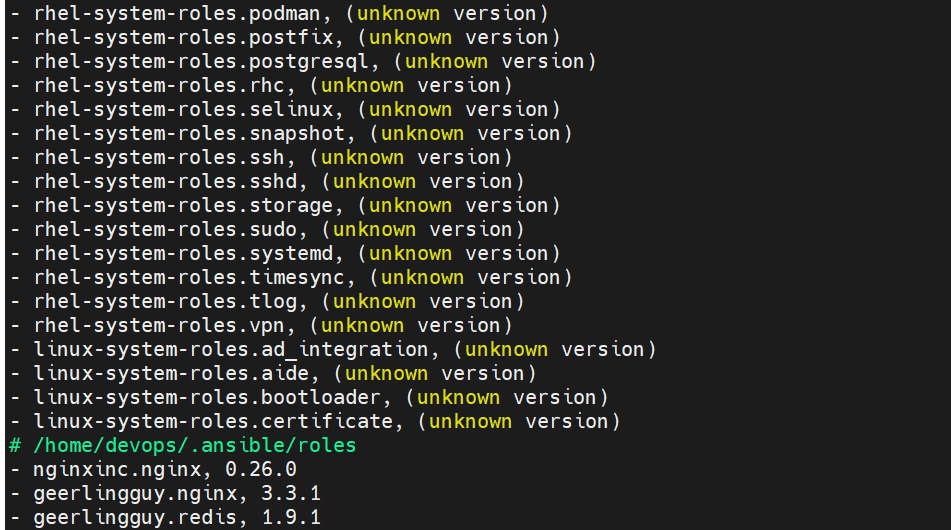Click the rhel-system-roles.systemd text
Image resolution: width=951 pixels, height=530 pixels.
click(183, 253)
